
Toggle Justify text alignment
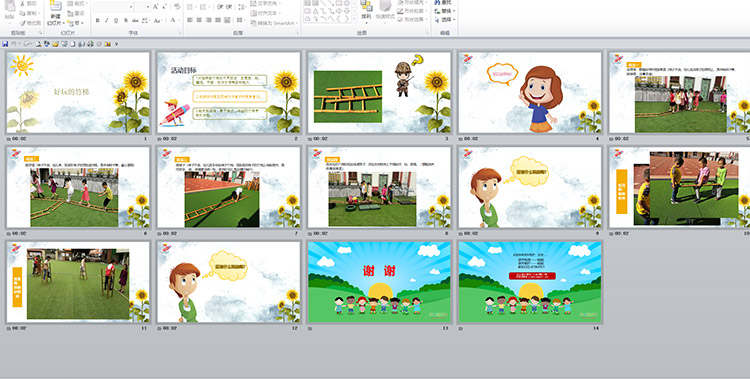click(x=218, y=20)
